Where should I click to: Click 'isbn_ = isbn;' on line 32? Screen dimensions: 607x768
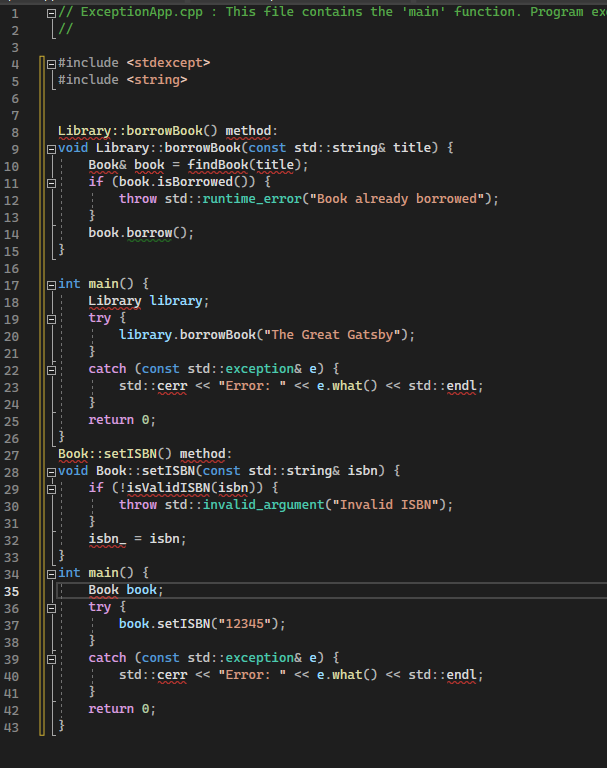pyautogui.click(x=137, y=539)
